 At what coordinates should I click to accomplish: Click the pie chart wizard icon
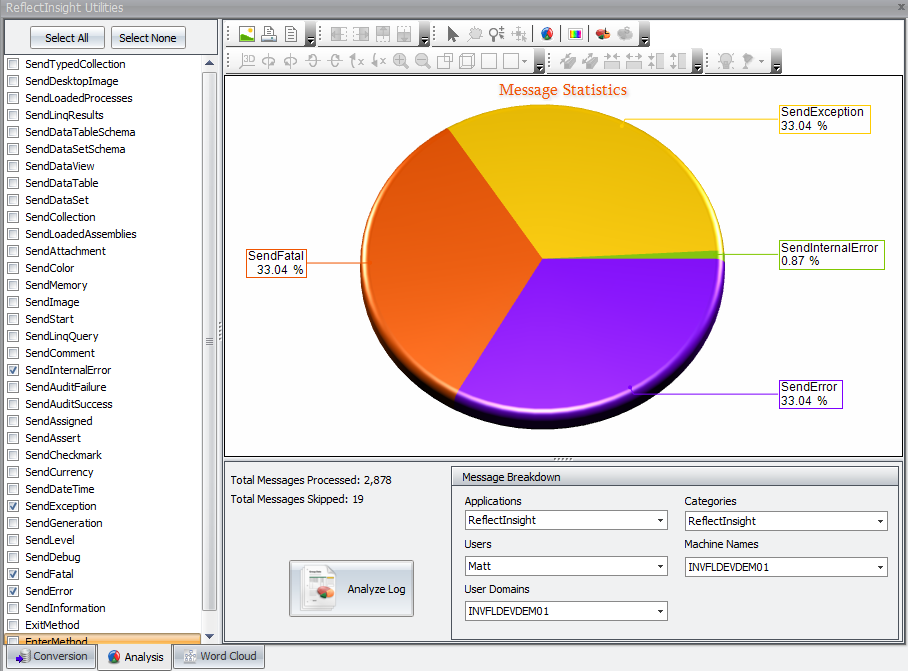[x=603, y=34]
